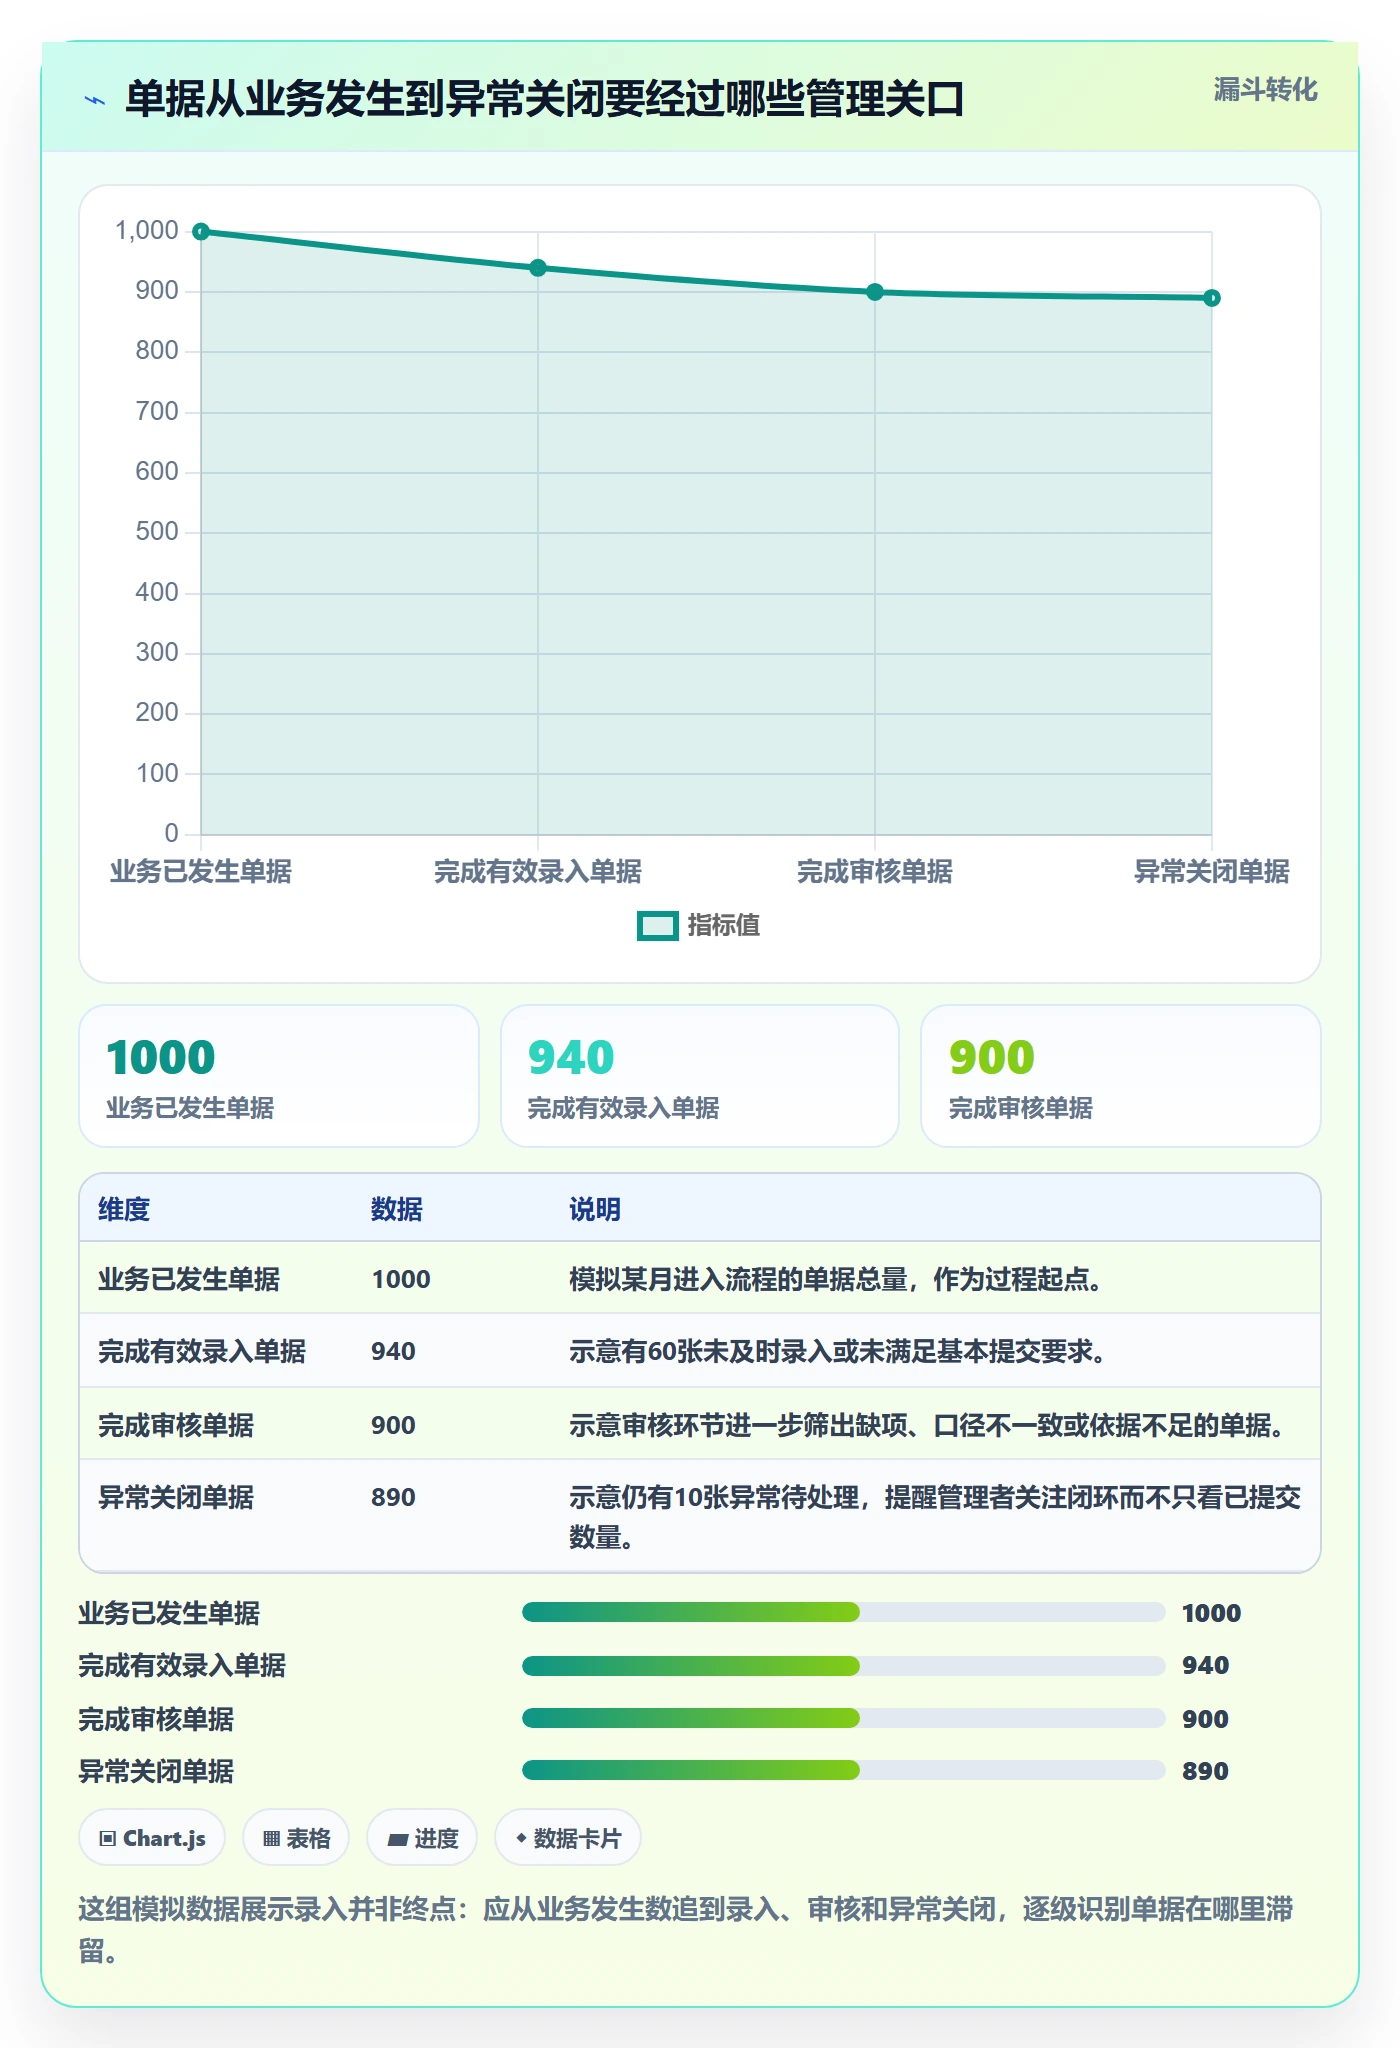Click the table value 900

[x=393, y=1425]
